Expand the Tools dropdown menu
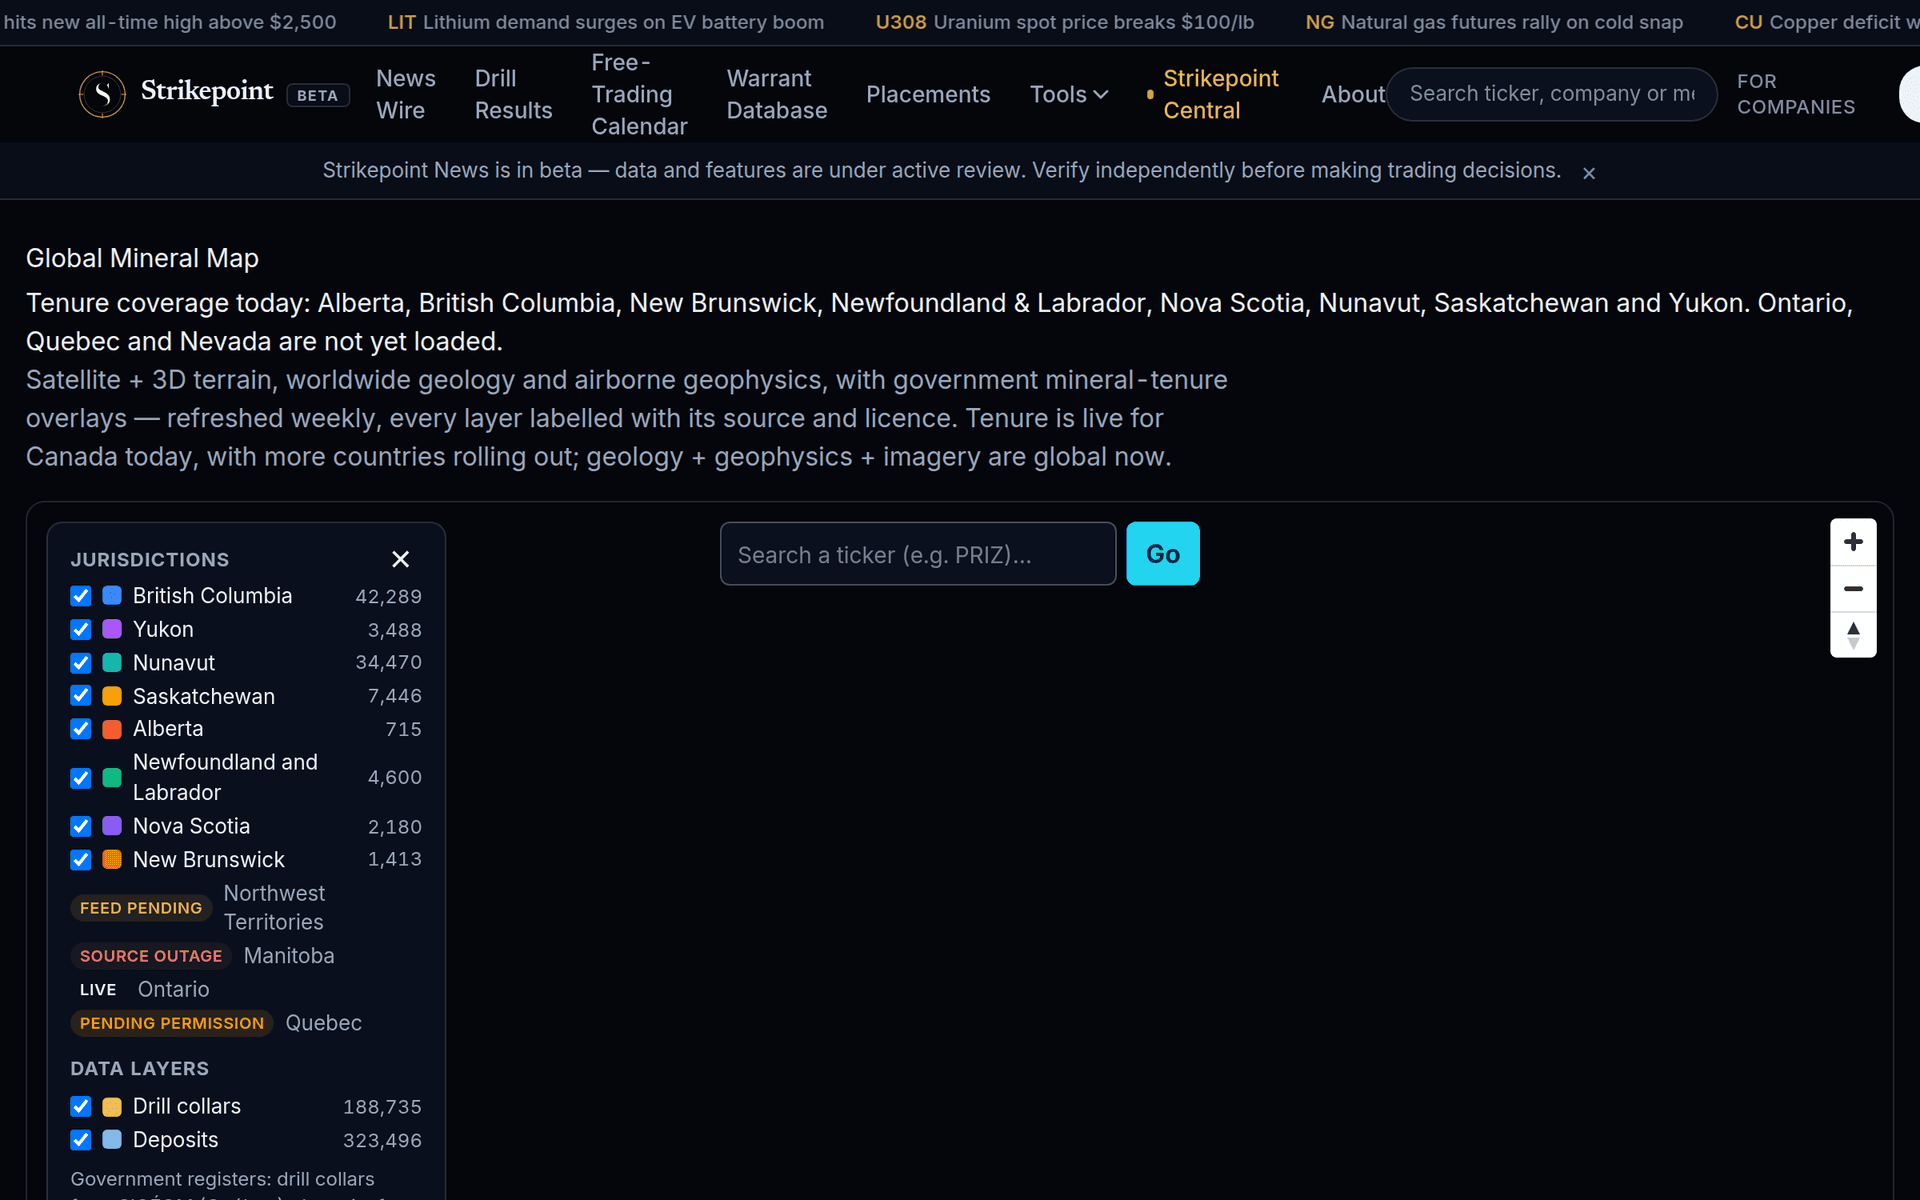This screenshot has width=1920, height=1200. [x=1069, y=94]
